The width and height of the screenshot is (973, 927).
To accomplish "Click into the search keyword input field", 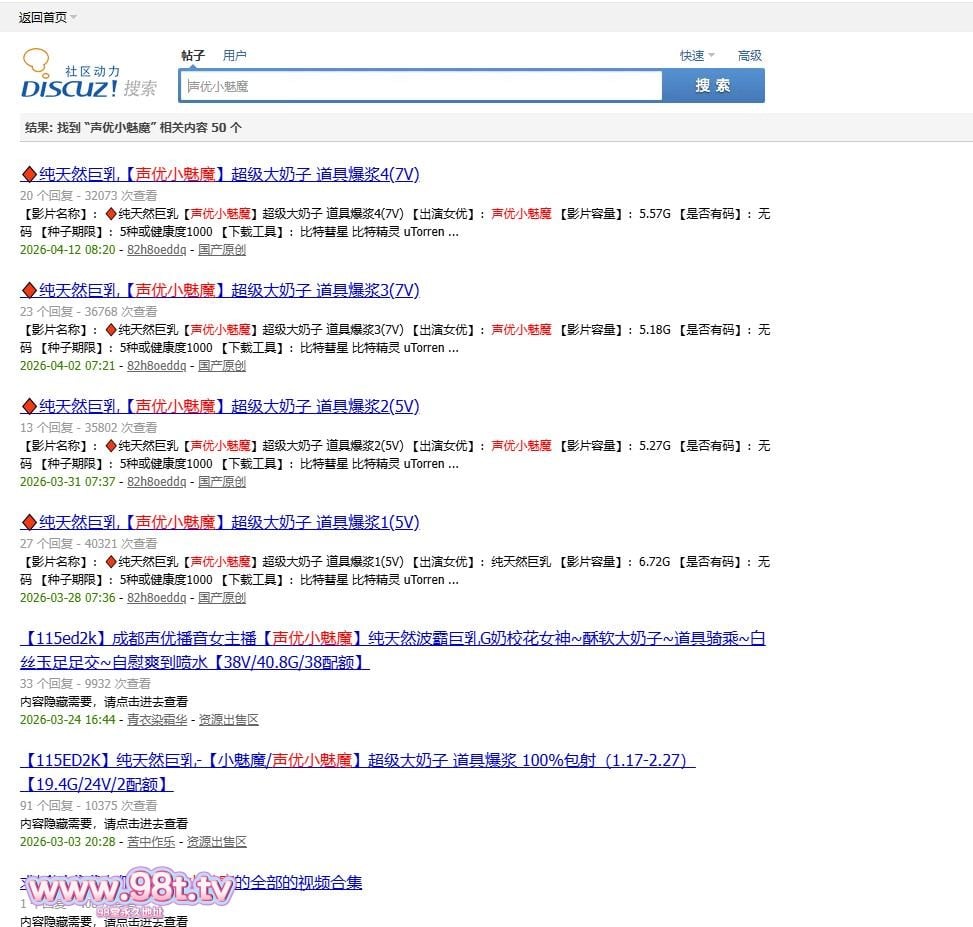I will [x=420, y=86].
